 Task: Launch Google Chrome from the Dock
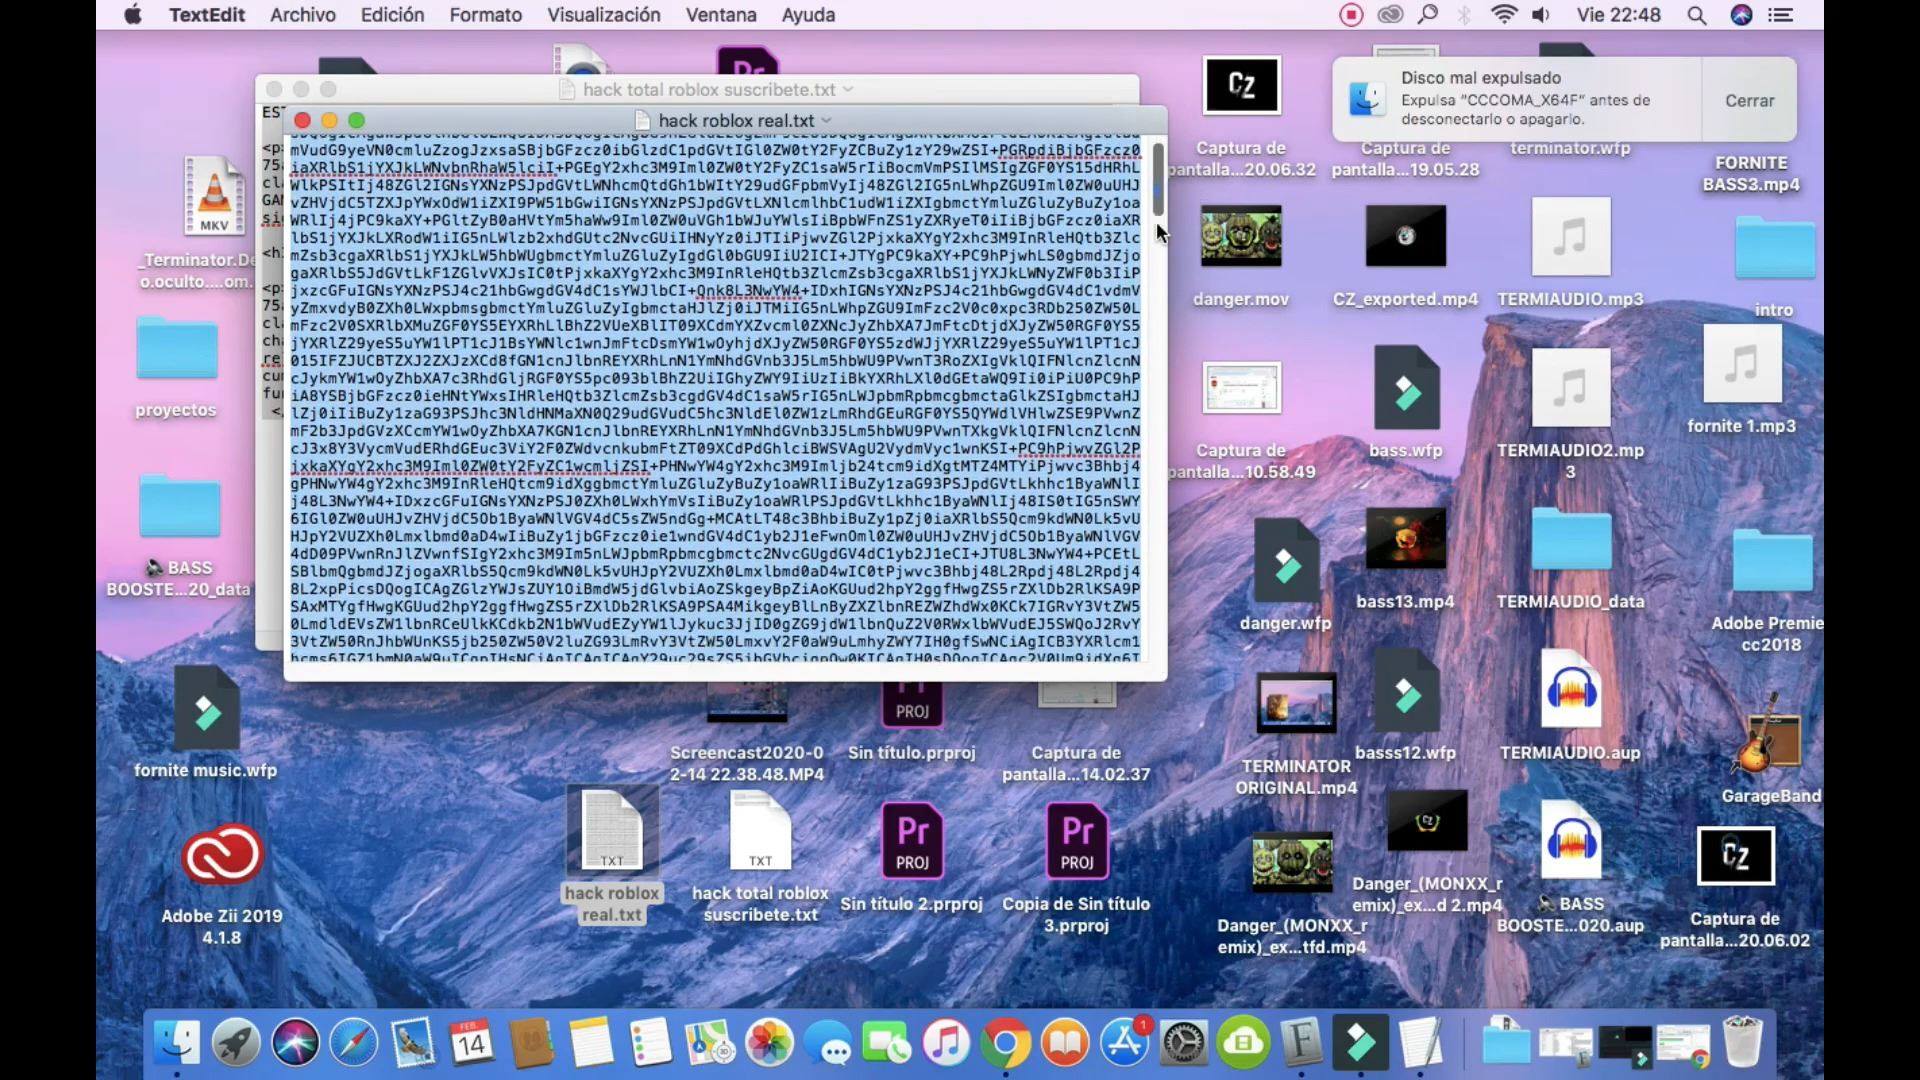pyautogui.click(x=1005, y=1044)
